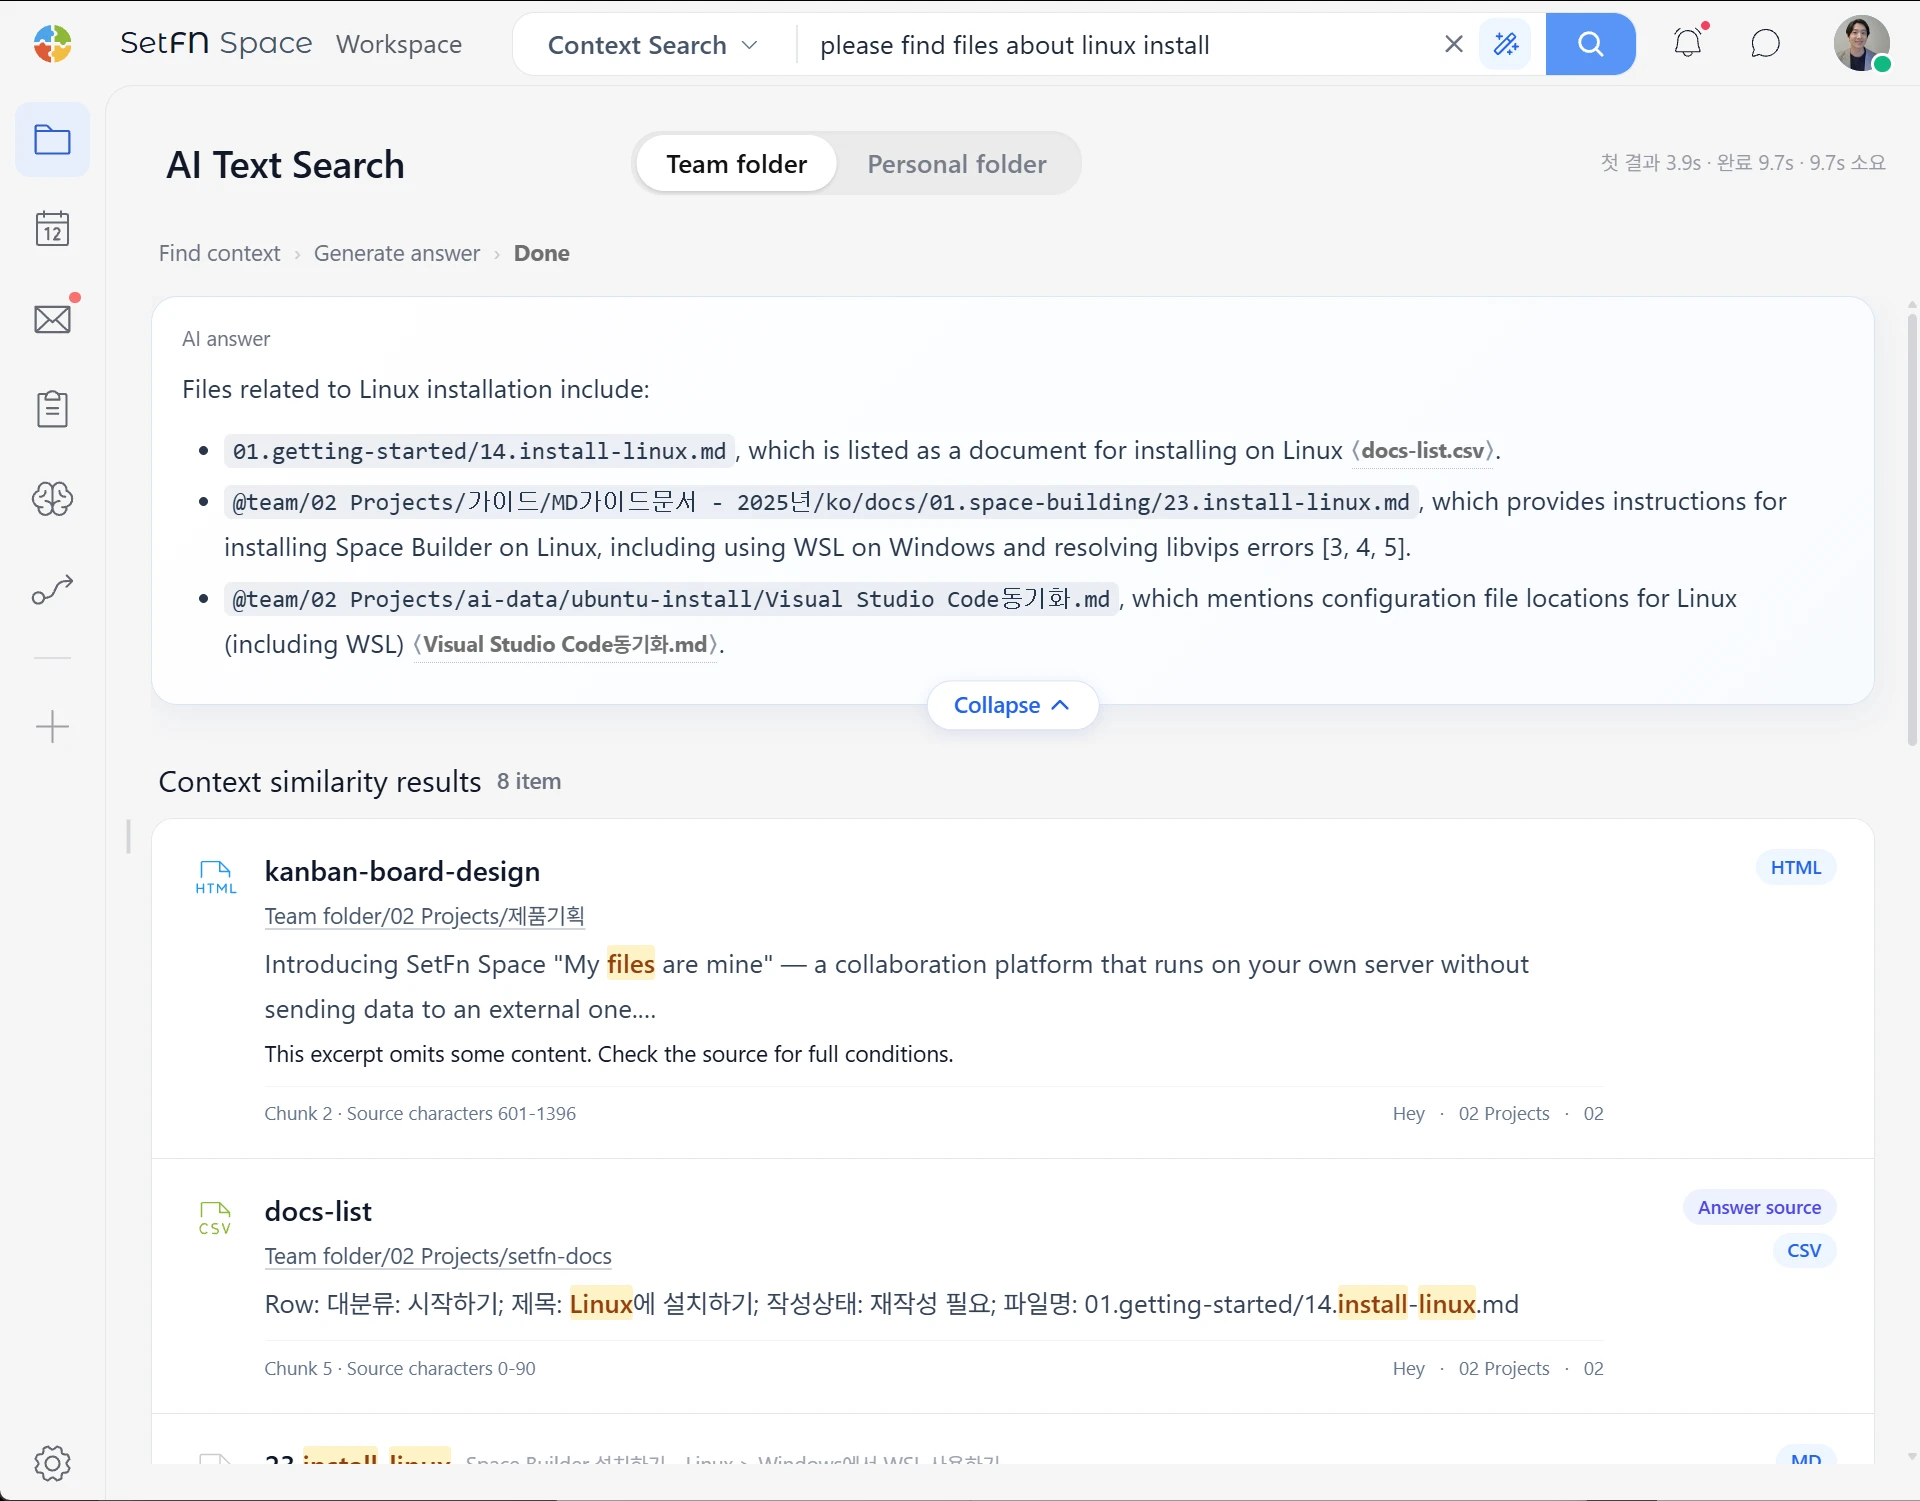Image resolution: width=1920 pixels, height=1501 pixels.
Task: Collapse the AI answer panel
Action: [1012, 705]
